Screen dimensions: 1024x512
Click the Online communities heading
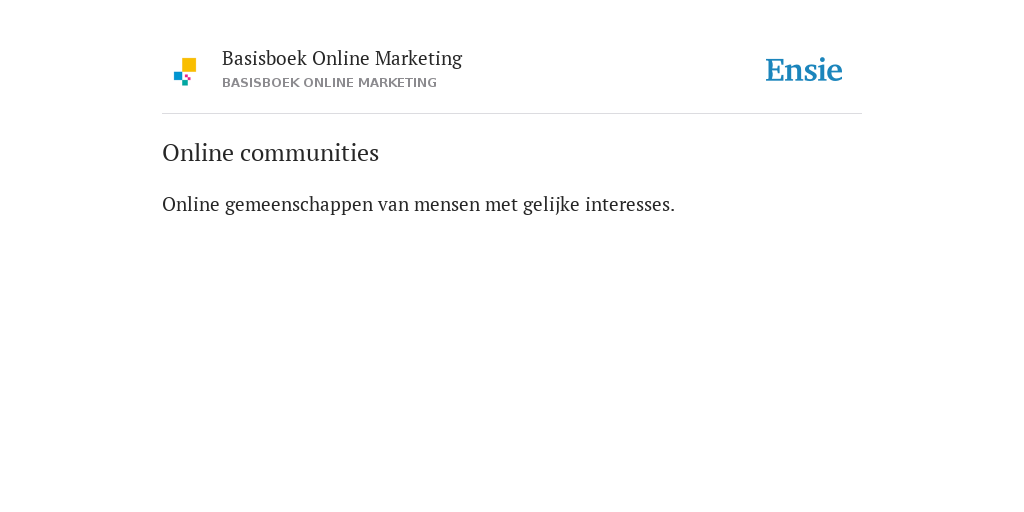(270, 153)
